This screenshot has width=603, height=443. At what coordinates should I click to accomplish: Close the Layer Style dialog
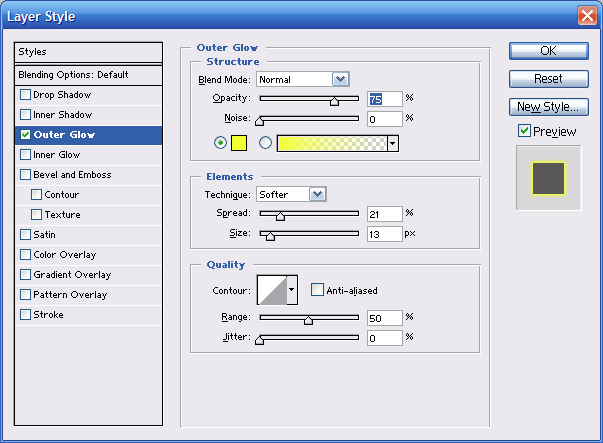click(587, 16)
